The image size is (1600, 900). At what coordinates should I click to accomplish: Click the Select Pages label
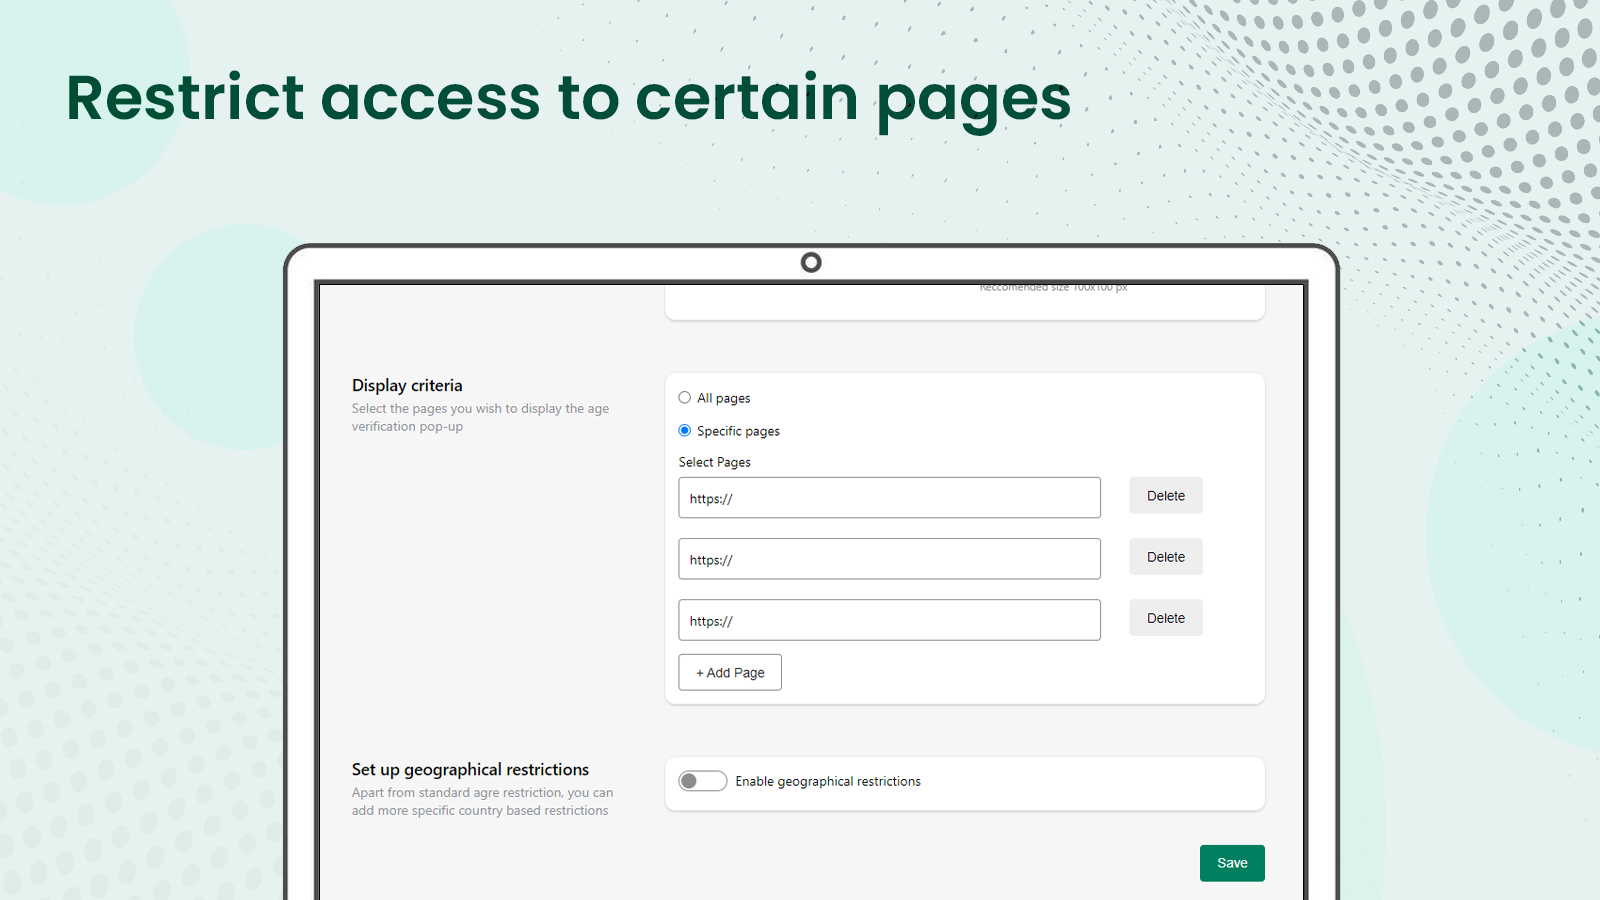click(x=715, y=462)
